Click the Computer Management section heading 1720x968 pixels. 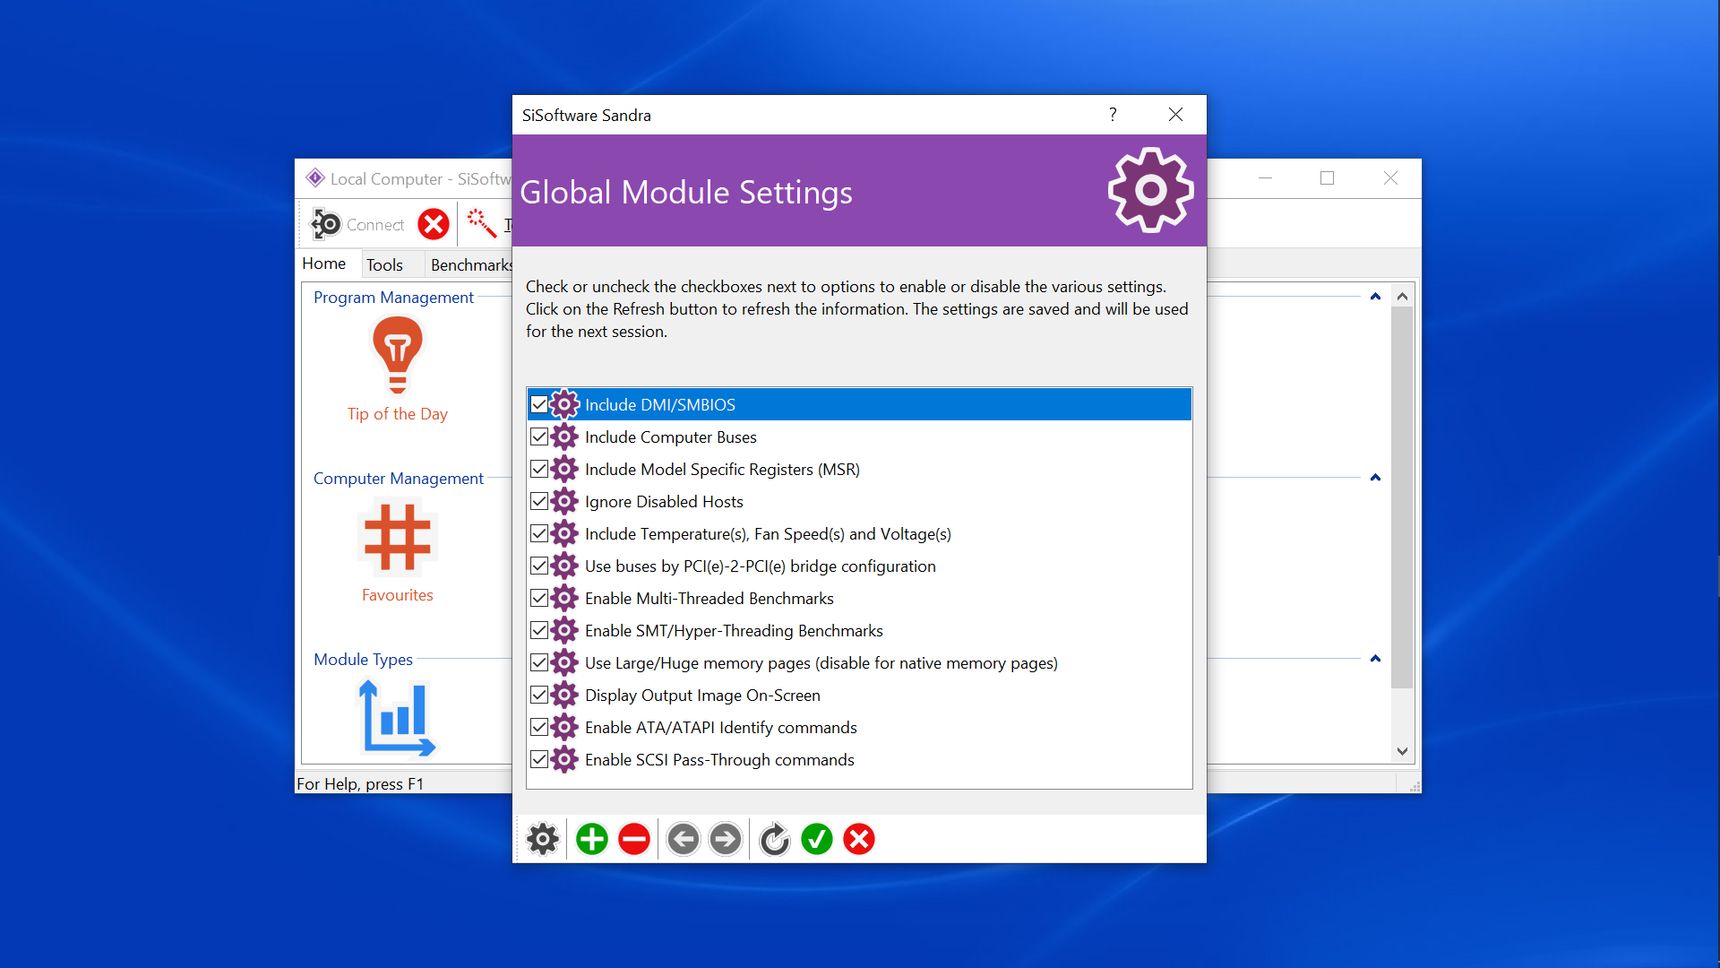point(398,478)
